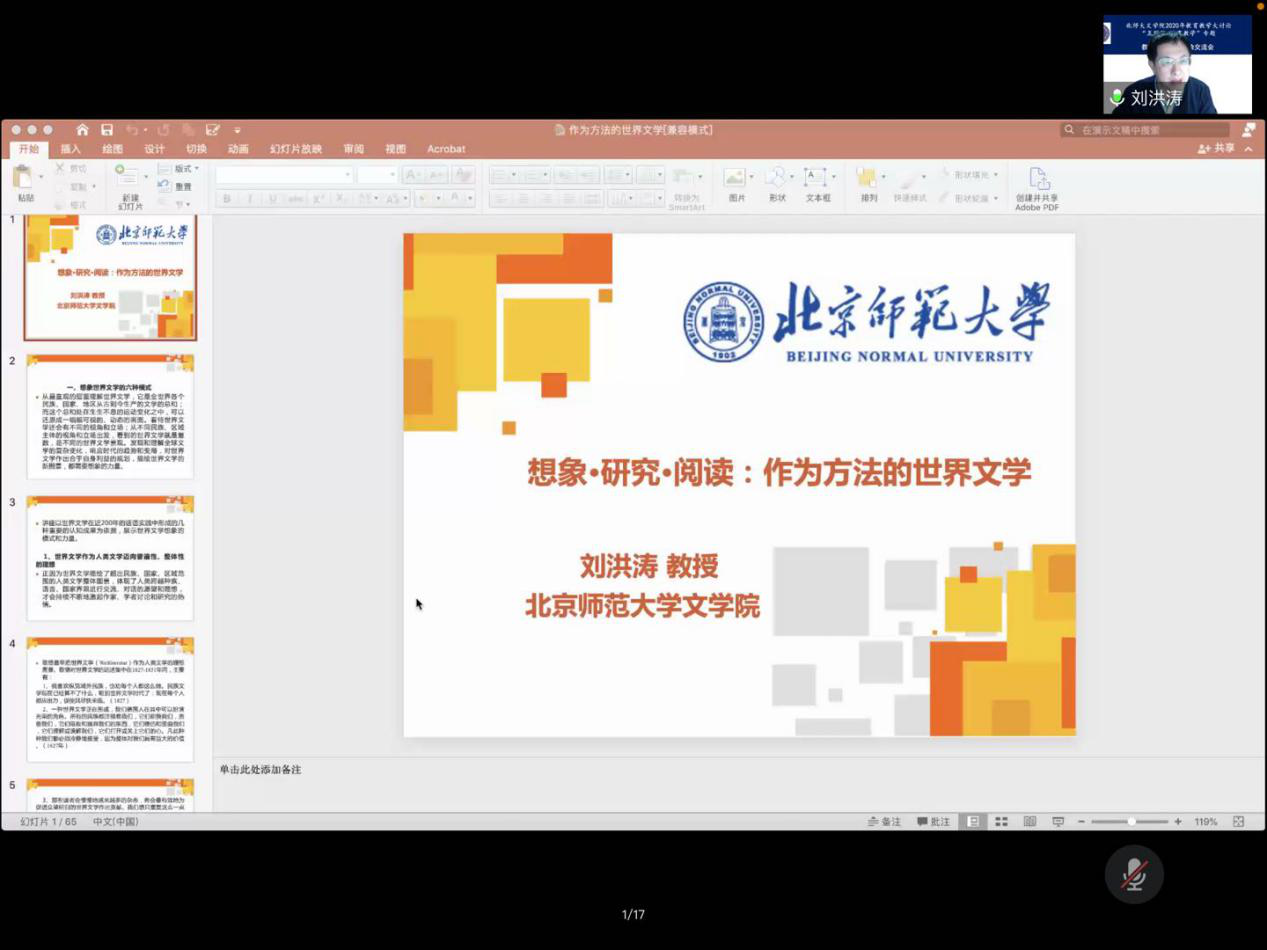Switch to the Slide Show (幻灯片放映) tab
Screen dimensions: 1267x950
(295, 149)
